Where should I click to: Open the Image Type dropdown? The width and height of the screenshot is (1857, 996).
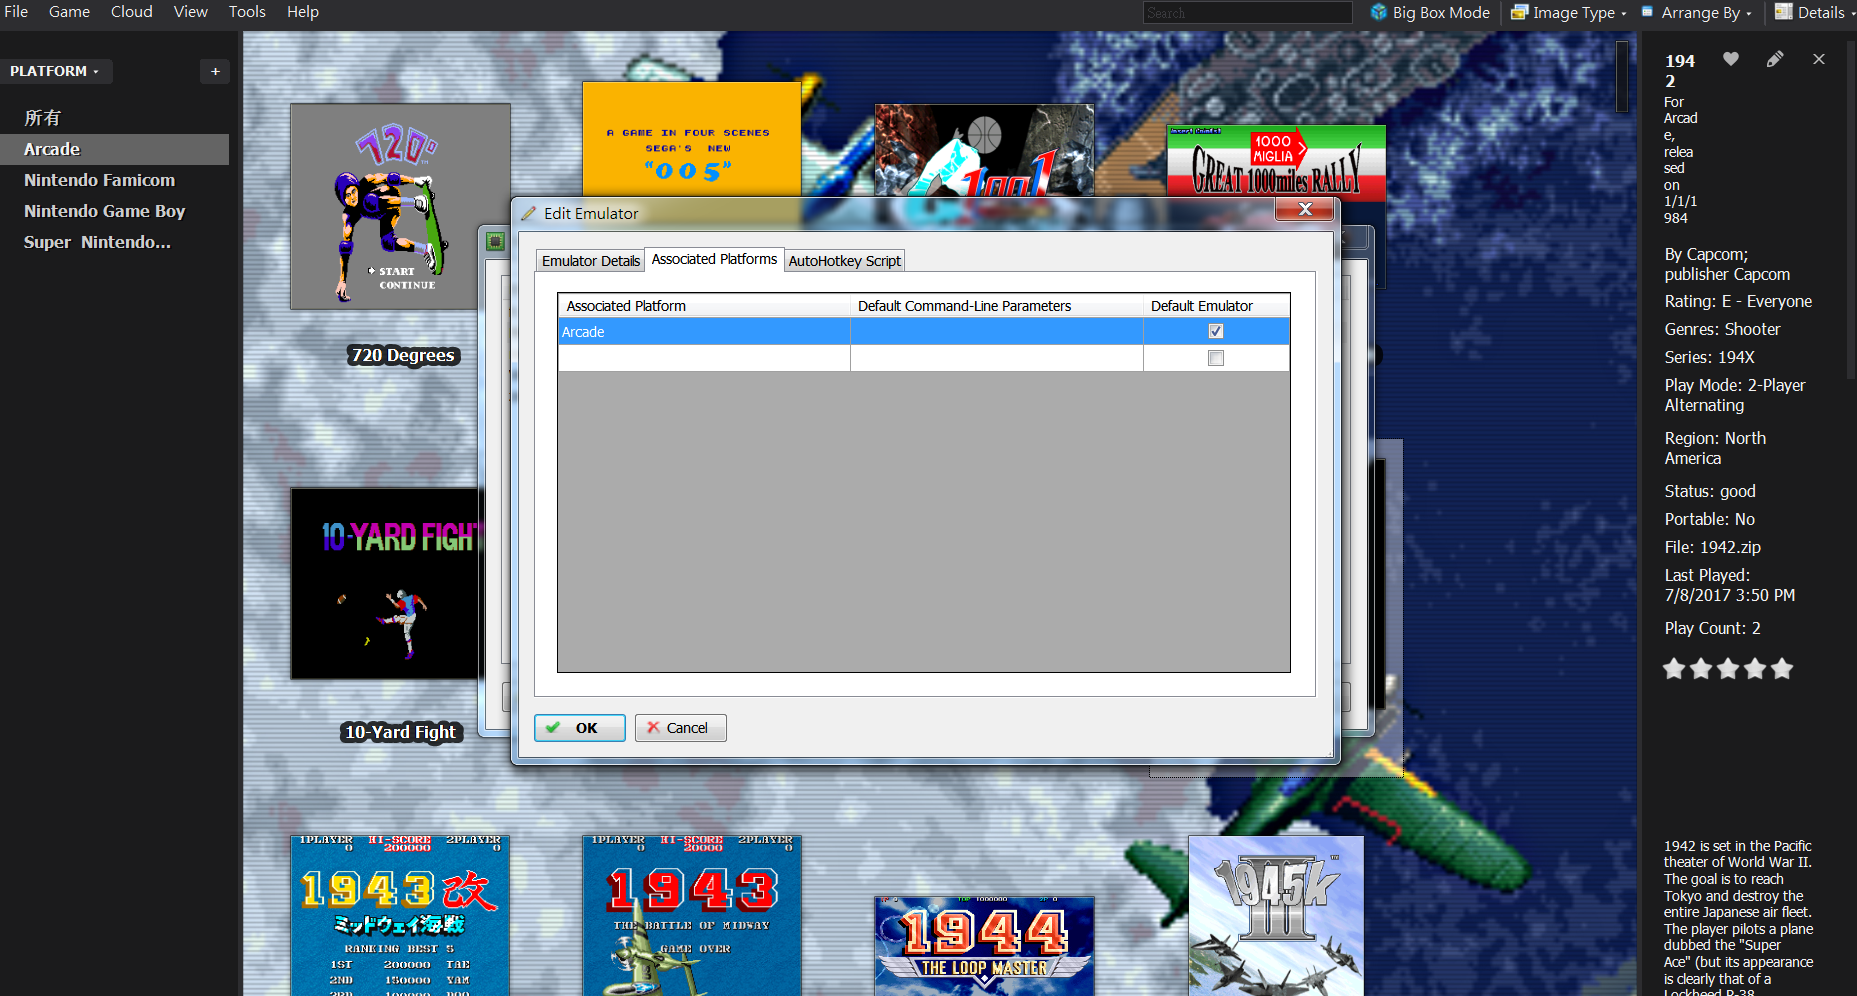1569,12
